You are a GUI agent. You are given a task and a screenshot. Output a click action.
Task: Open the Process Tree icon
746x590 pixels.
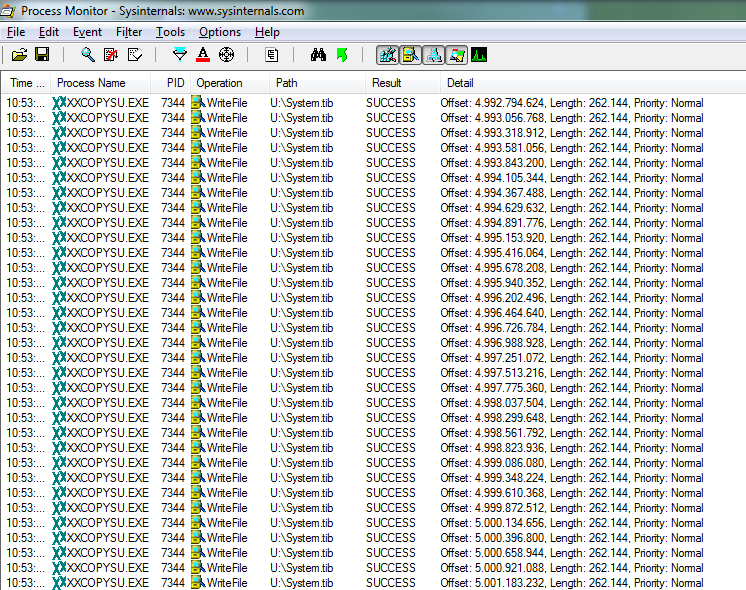[272, 55]
